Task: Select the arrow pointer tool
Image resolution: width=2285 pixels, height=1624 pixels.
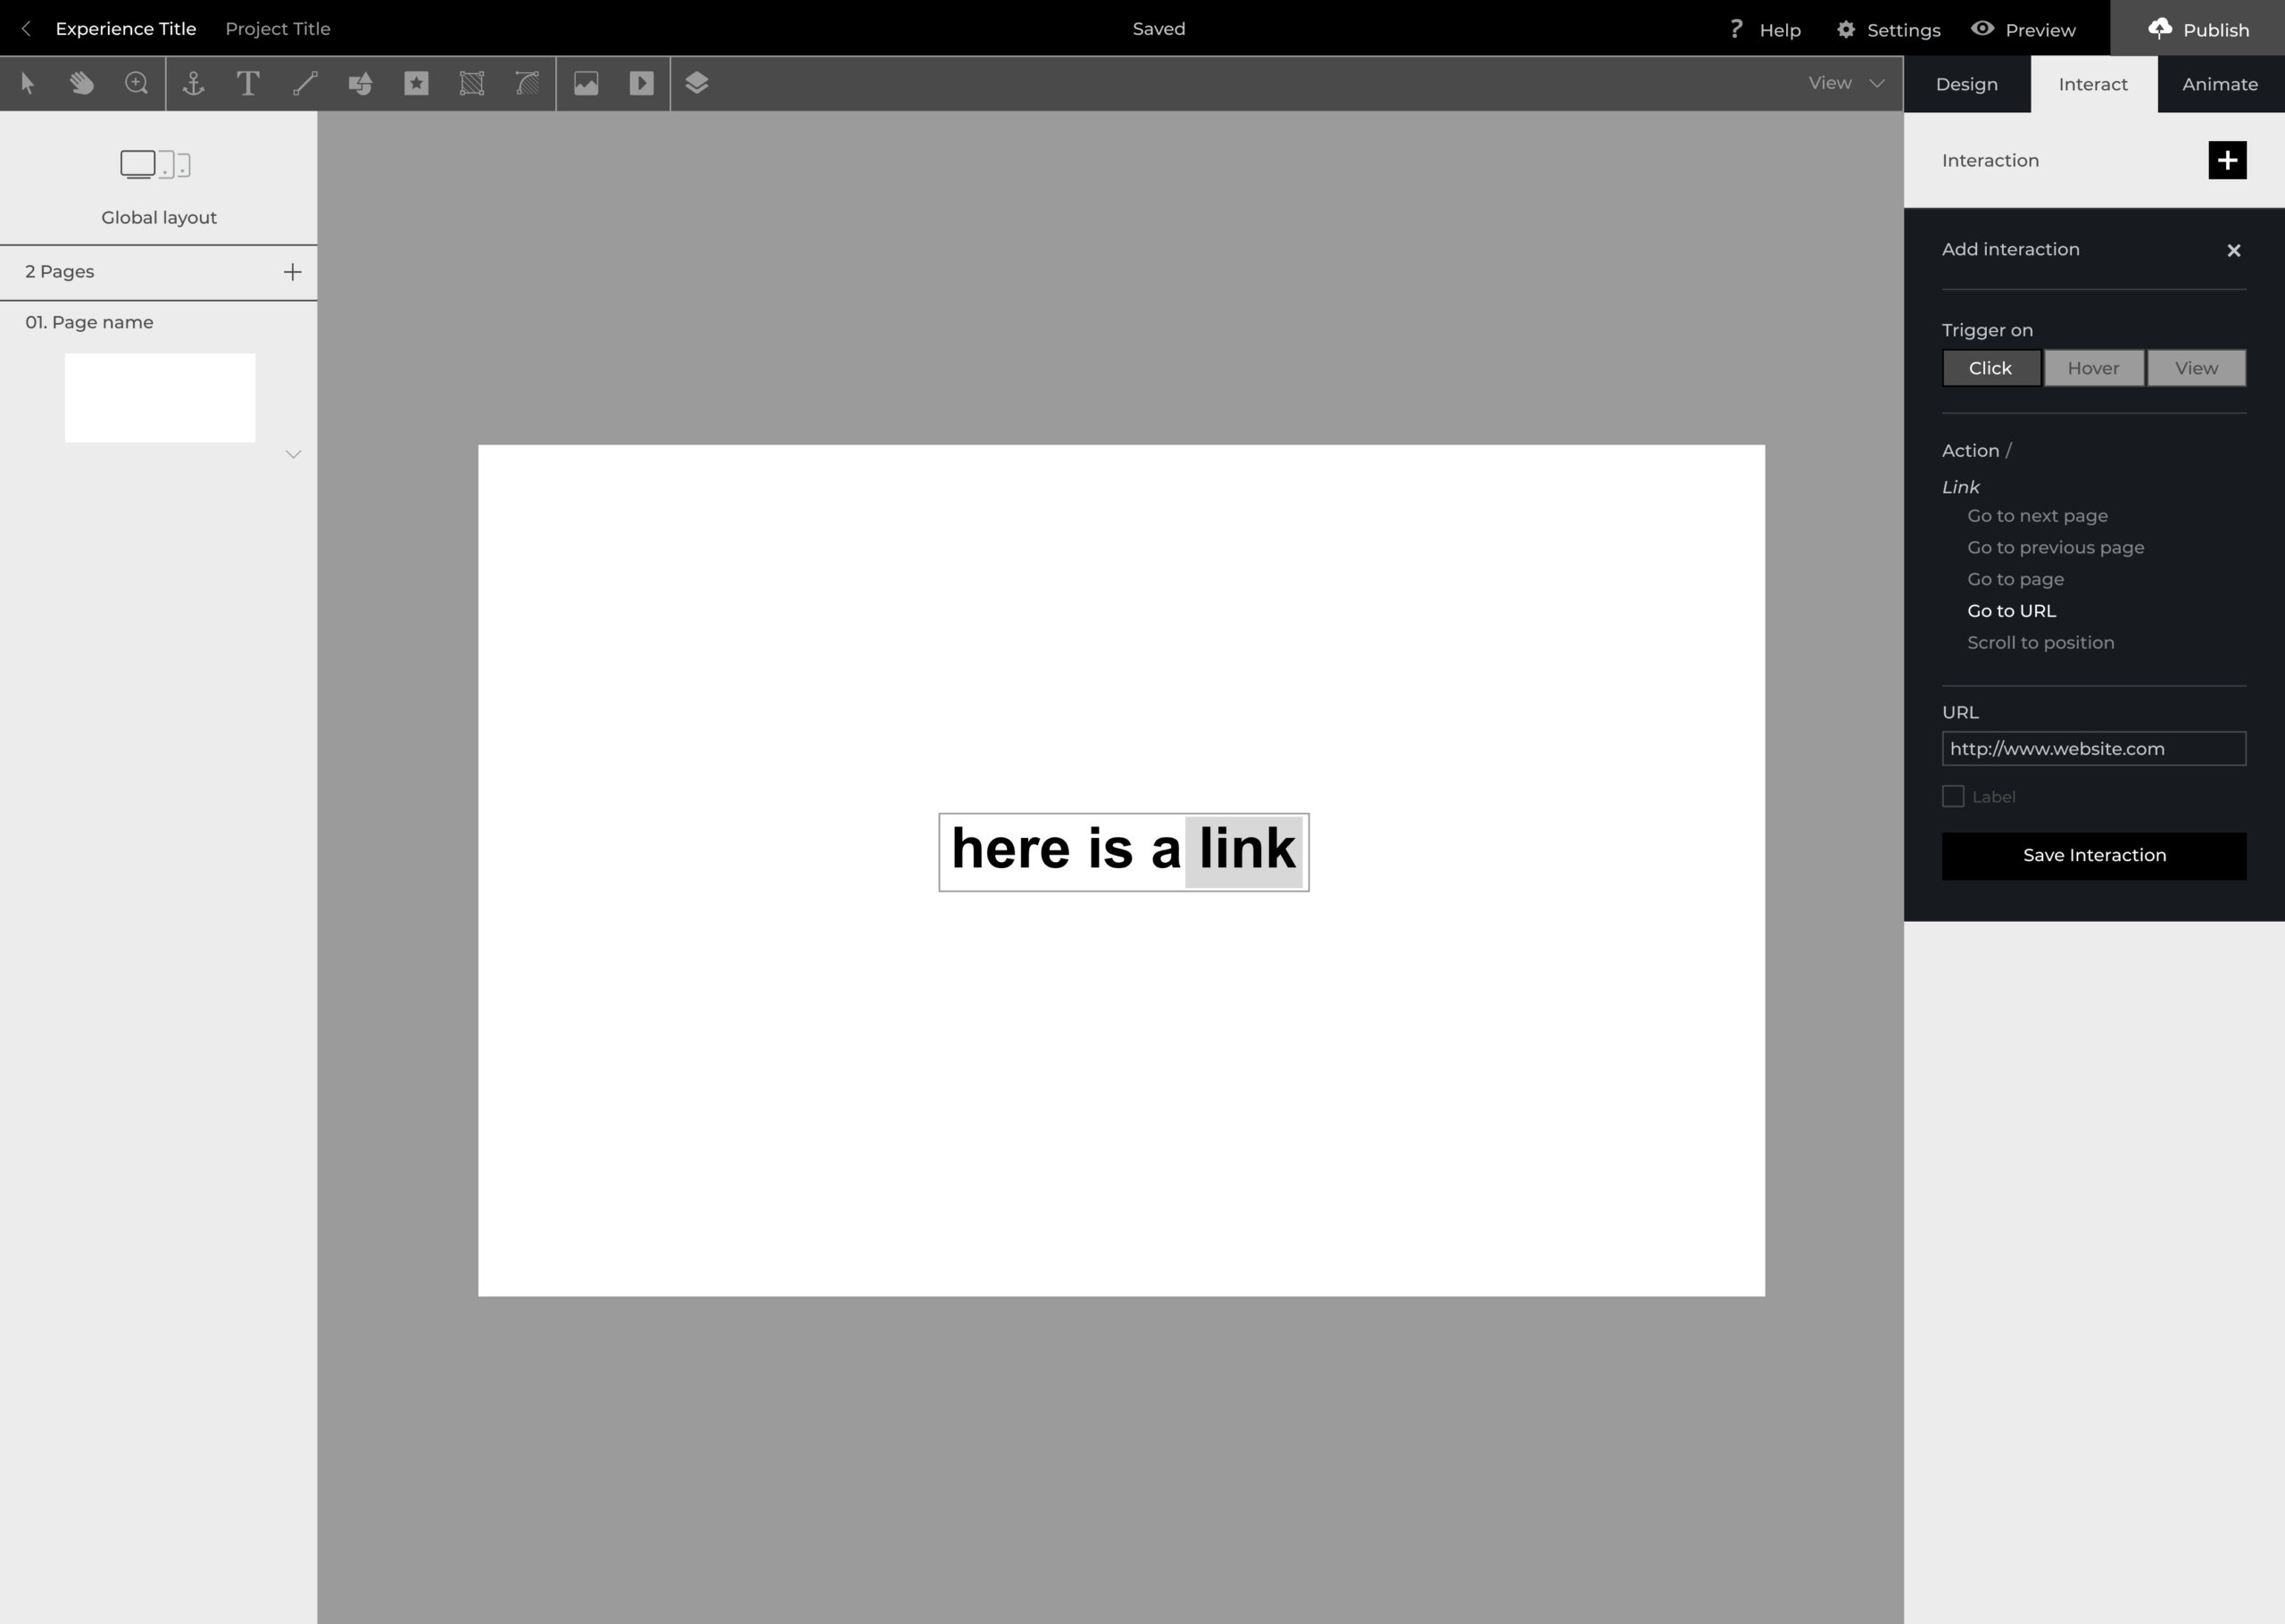Action: [x=28, y=83]
